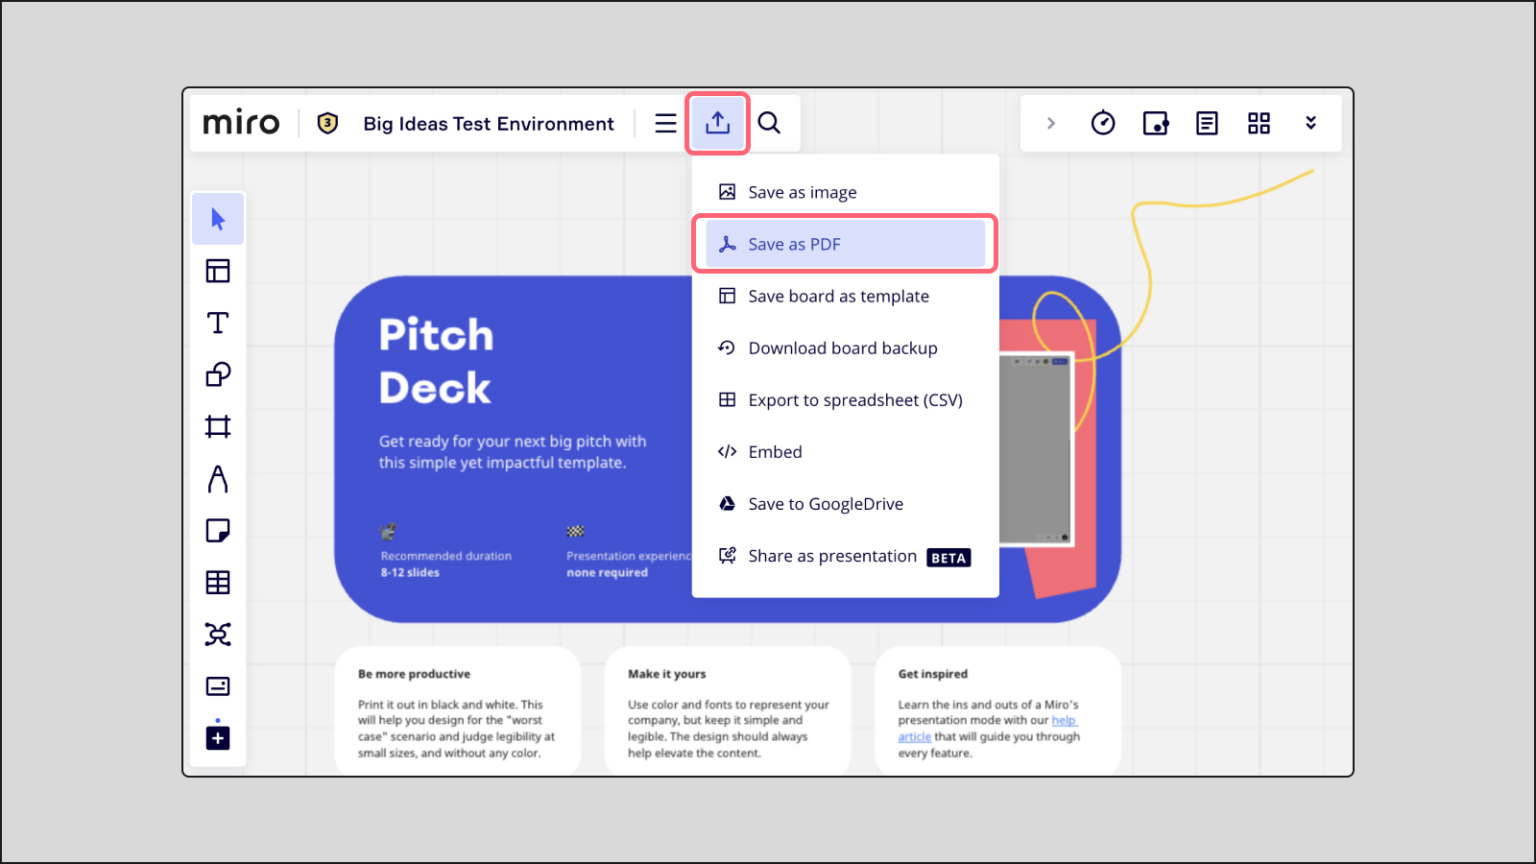Select the Mind map tool

click(x=218, y=634)
